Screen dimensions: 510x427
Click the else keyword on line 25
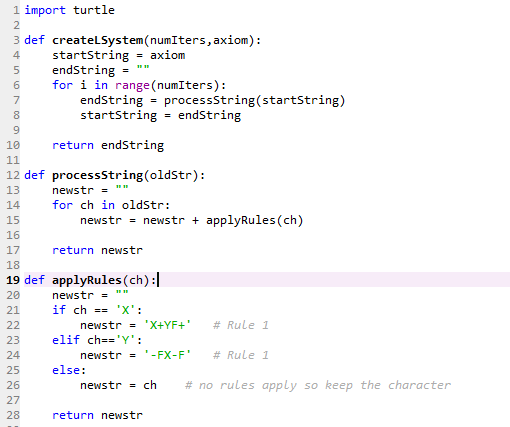coord(66,370)
